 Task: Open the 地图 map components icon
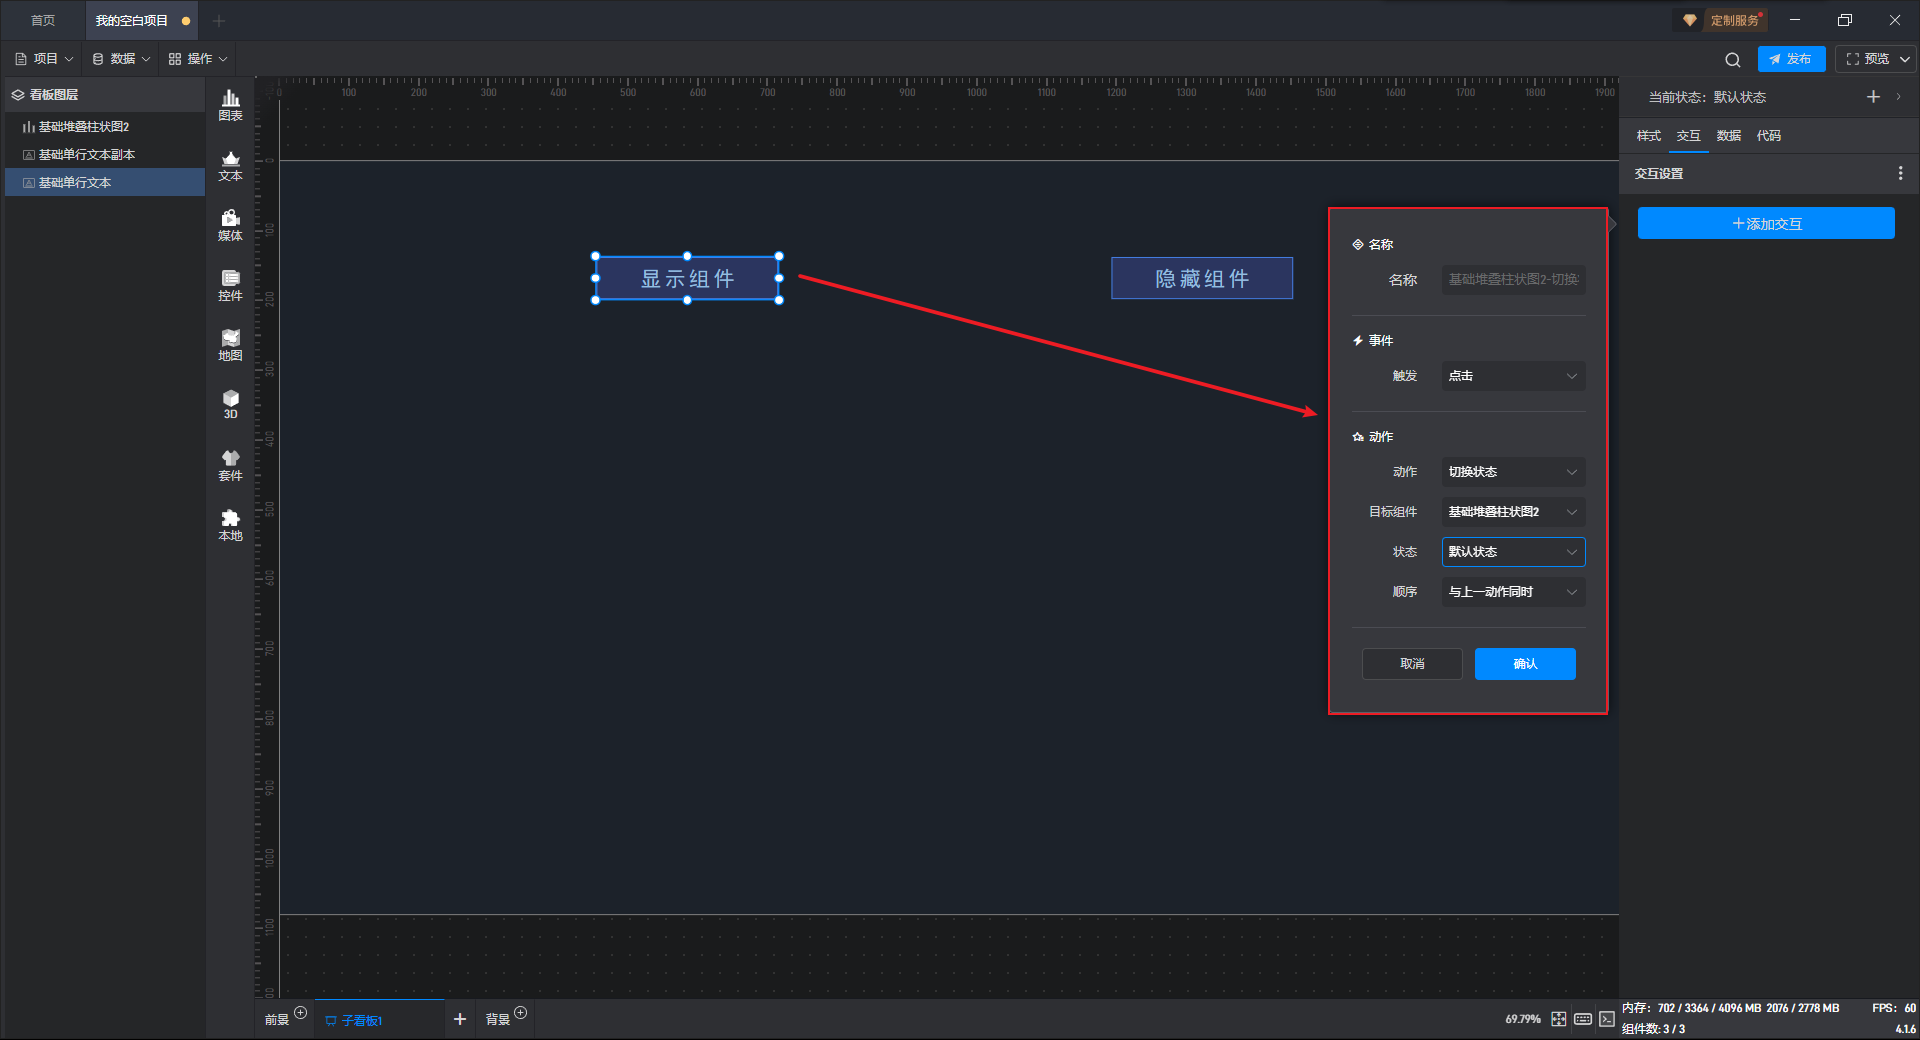tap(230, 345)
